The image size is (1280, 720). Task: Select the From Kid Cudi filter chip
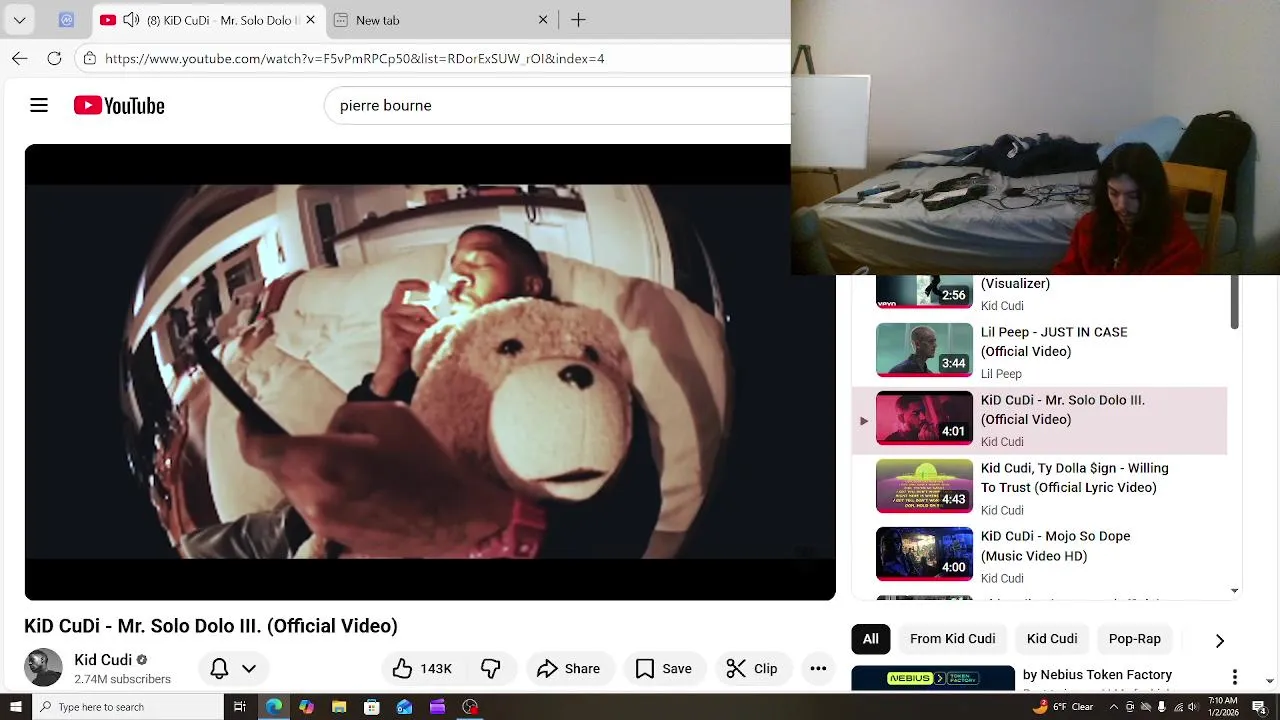pyautogui.click(x=952, y=639)
